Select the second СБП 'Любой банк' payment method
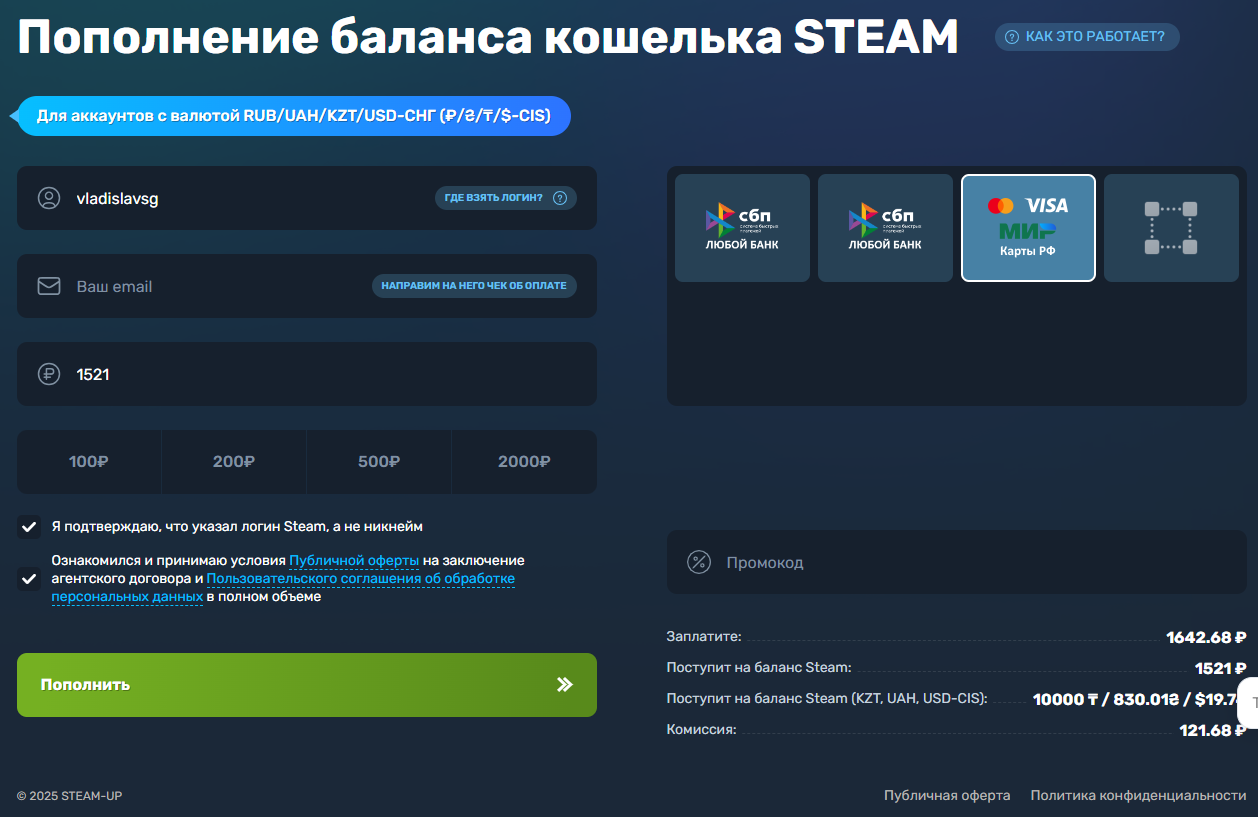The width and height of the screenshot is (1258, 817). [x=885, y=228]
